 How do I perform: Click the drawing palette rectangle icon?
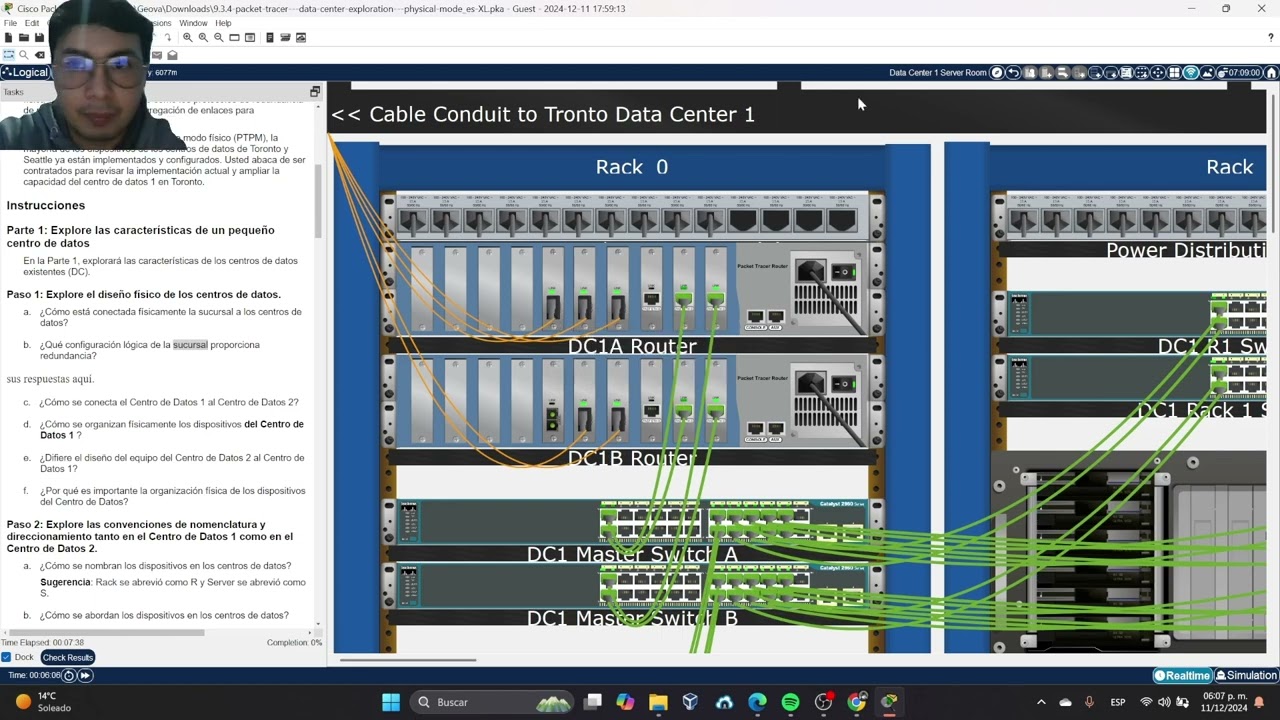tap(234, 38)
